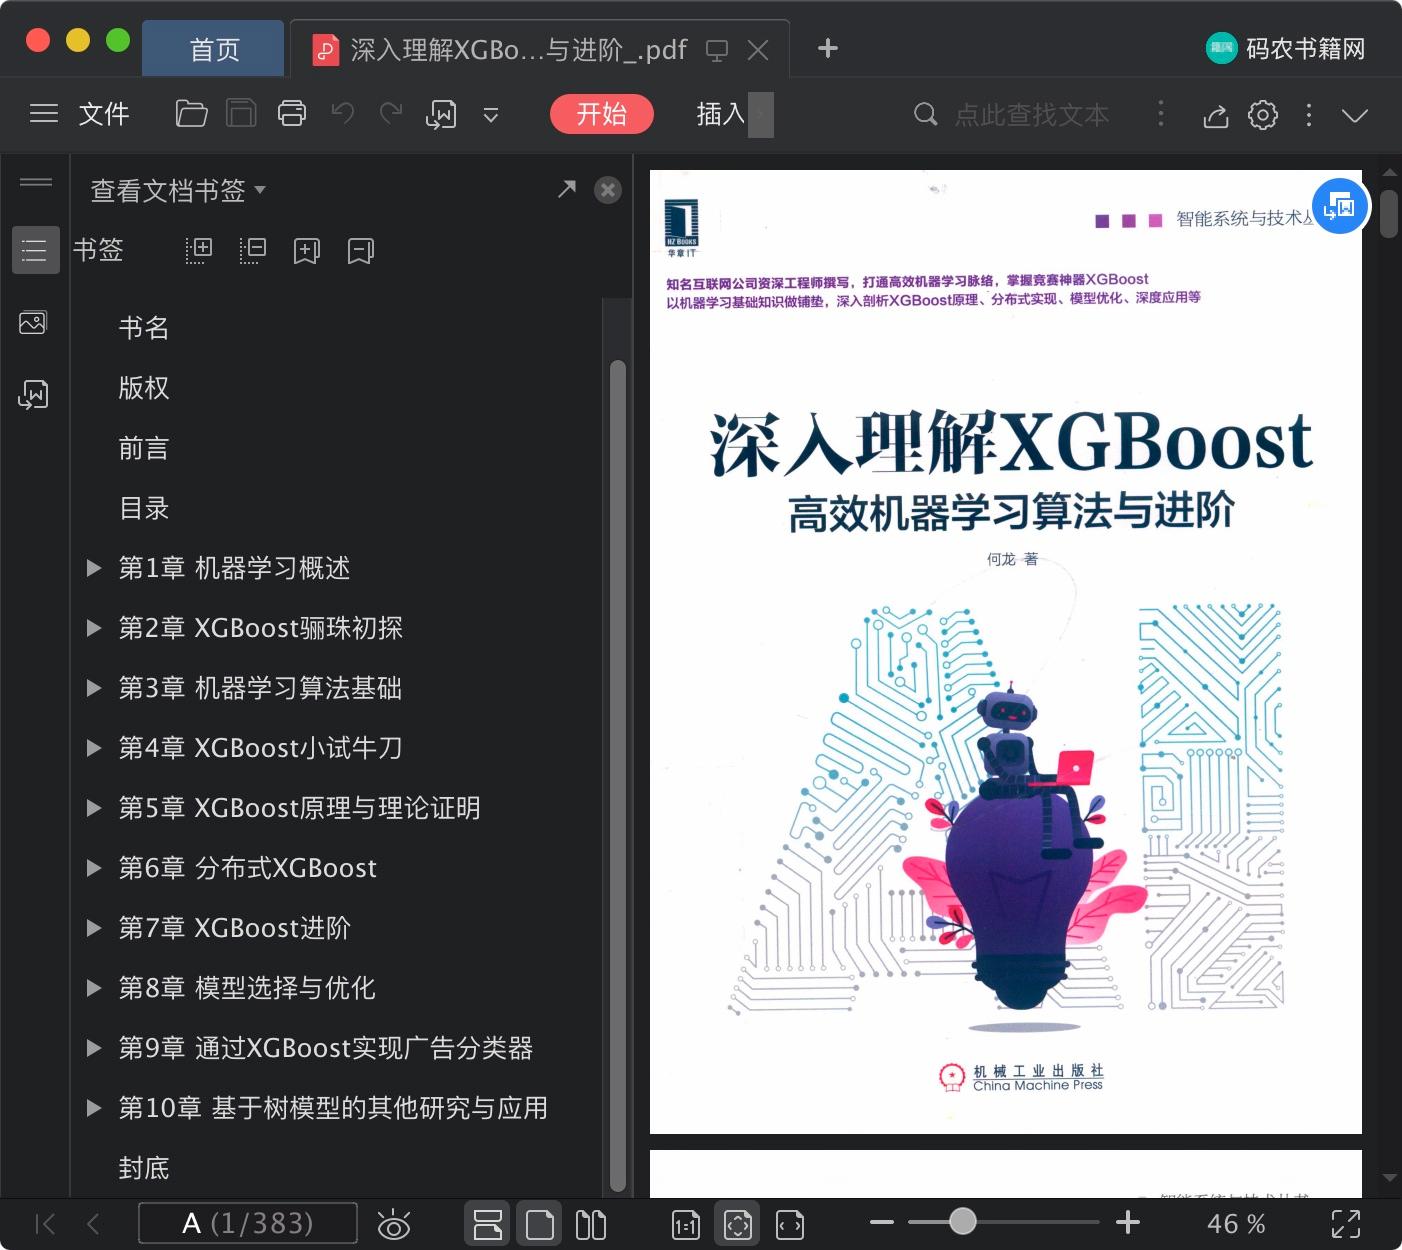Pop out the bookmark panel arrow
The image size is (1402, 1250).
567,189
